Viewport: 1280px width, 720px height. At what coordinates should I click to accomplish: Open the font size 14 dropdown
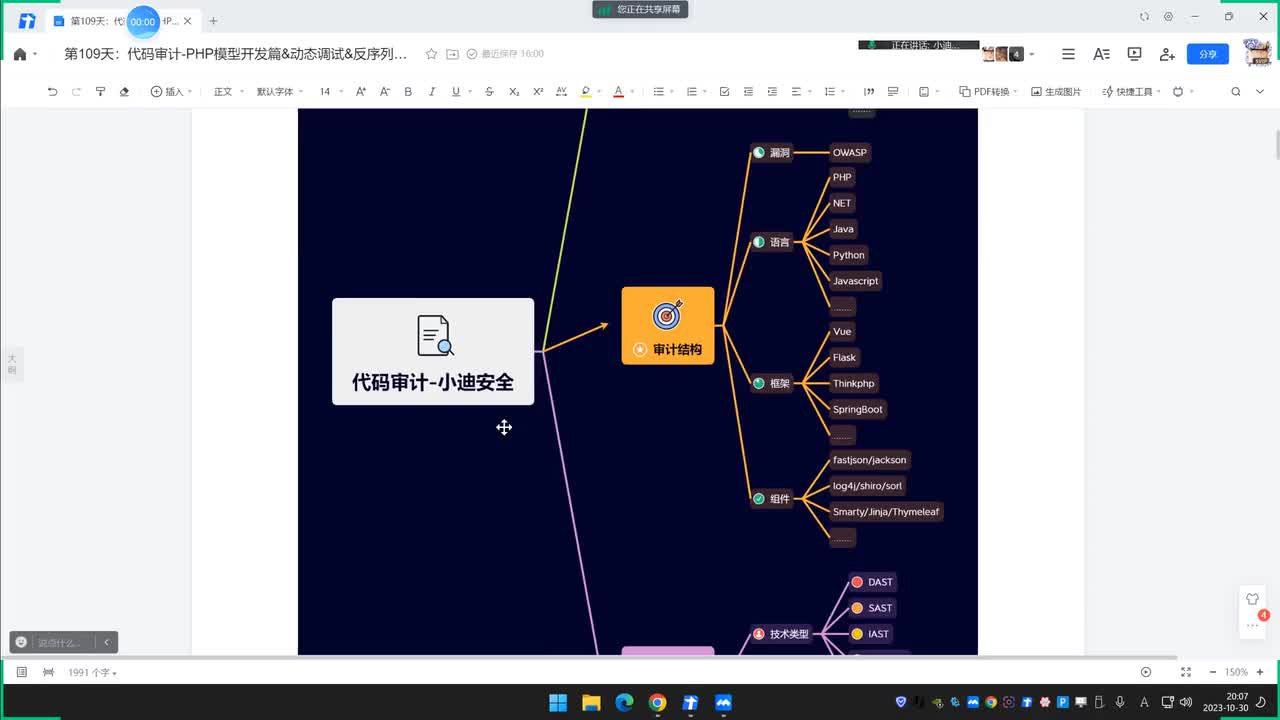pos(331,92)
